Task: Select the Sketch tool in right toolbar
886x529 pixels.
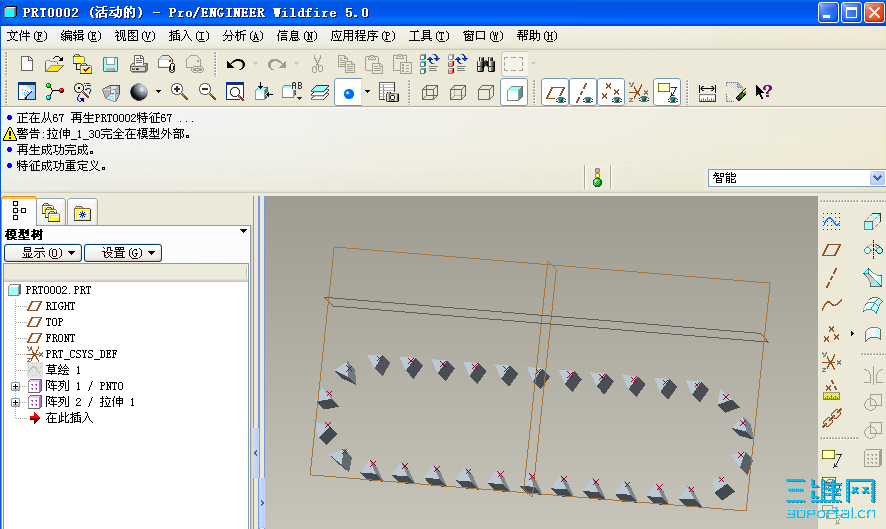Action: point(831,222)
